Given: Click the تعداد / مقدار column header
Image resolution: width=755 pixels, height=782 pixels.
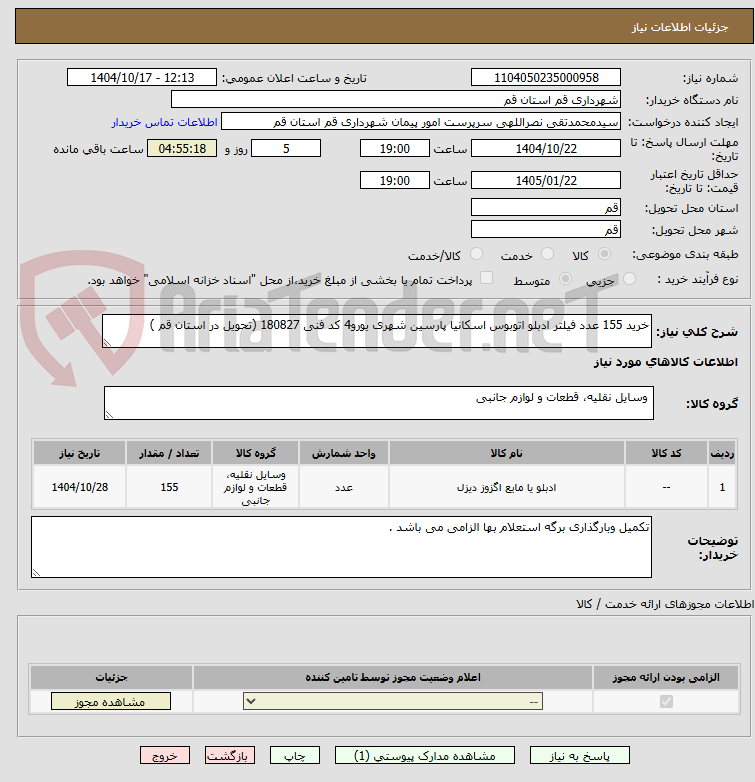Looking at the screenshot, I should [169, 453].
